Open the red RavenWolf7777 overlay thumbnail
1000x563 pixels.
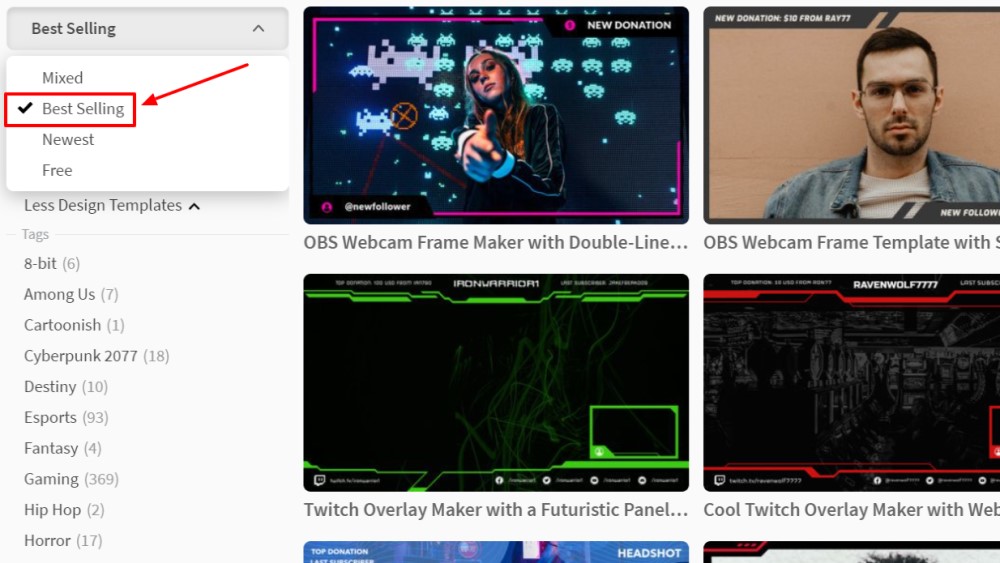coord(851,382)
